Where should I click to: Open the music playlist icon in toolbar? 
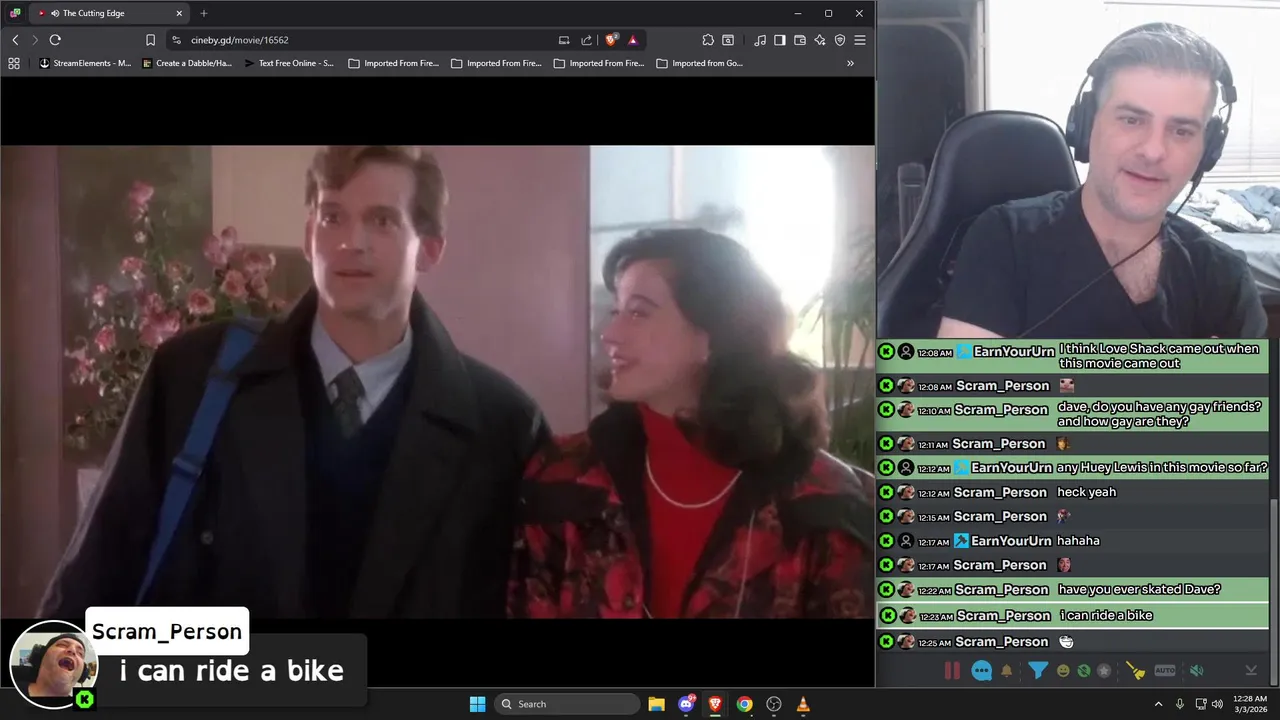(760, 40)
